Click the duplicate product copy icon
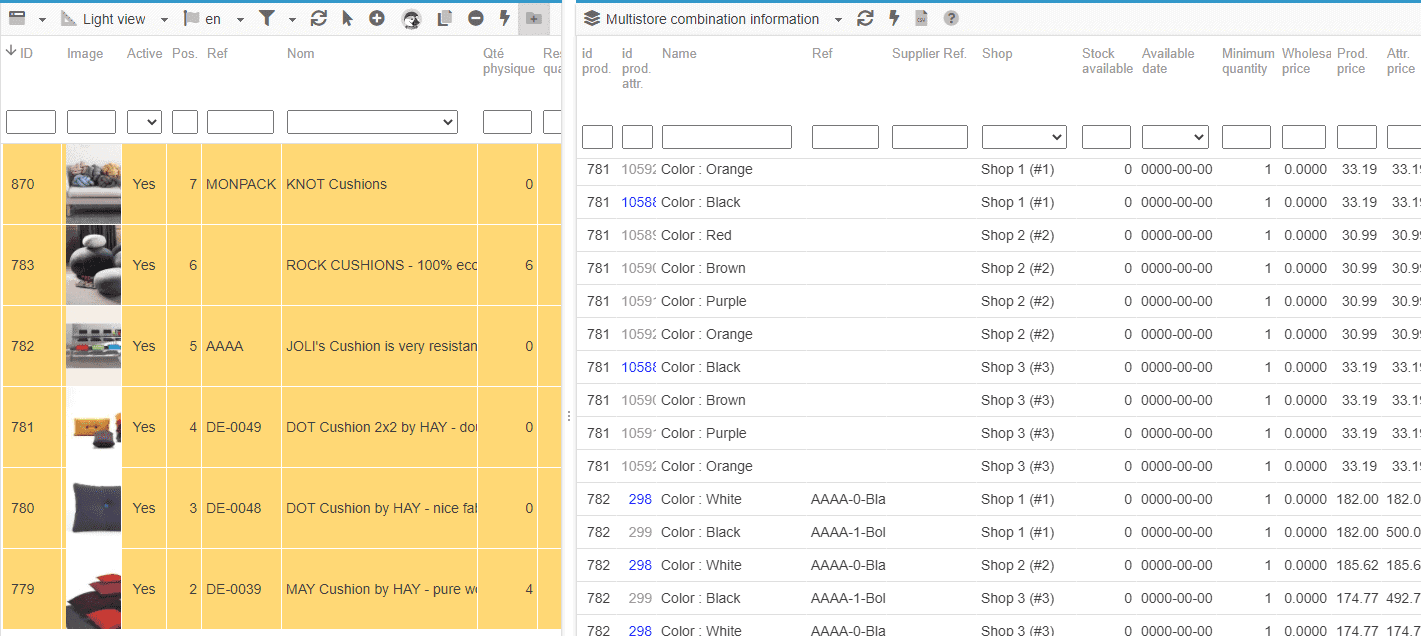This screenshot has width=1421, height=636. tap(445, 19)
